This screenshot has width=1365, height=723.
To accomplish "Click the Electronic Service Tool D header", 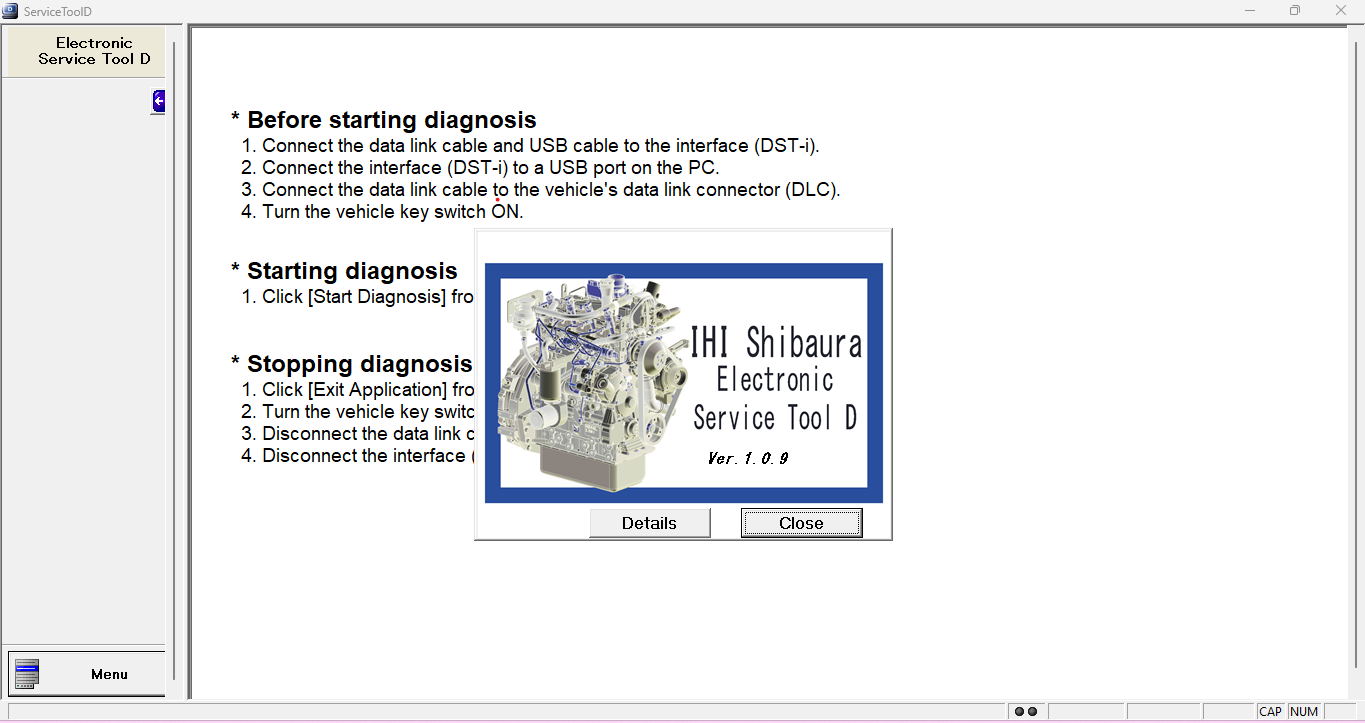I will [x=87, y=51].
